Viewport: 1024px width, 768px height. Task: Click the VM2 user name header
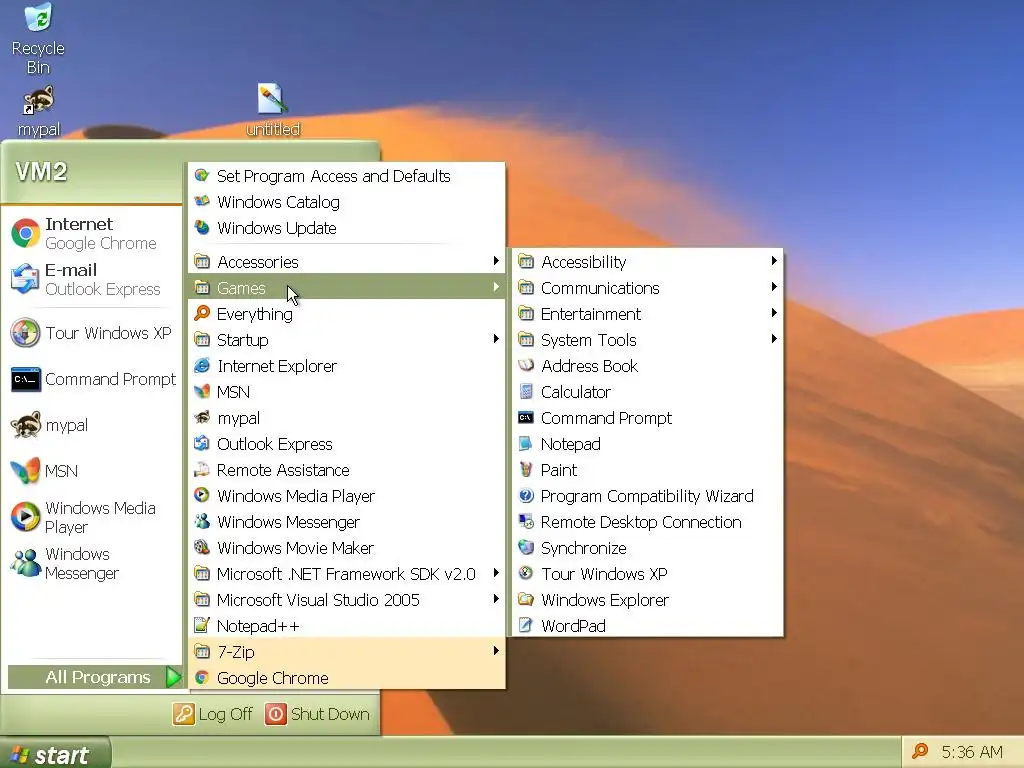(x=41, y=172)
